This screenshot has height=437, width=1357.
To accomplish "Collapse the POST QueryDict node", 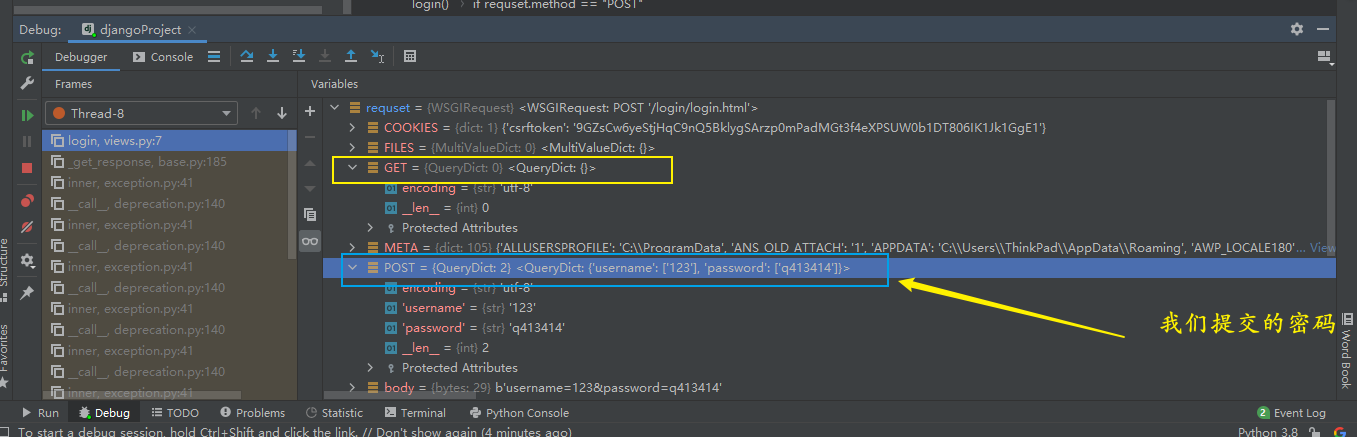I will [352, 268].
